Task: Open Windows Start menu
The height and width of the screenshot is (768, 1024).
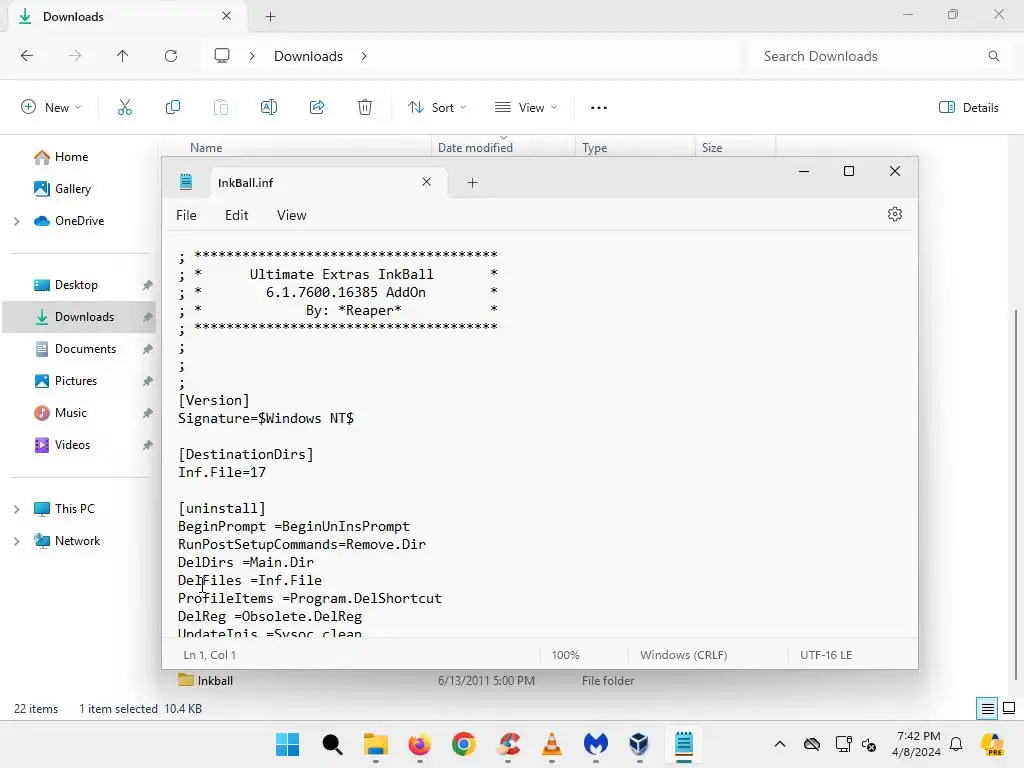Action: click(x=287, y=744)
